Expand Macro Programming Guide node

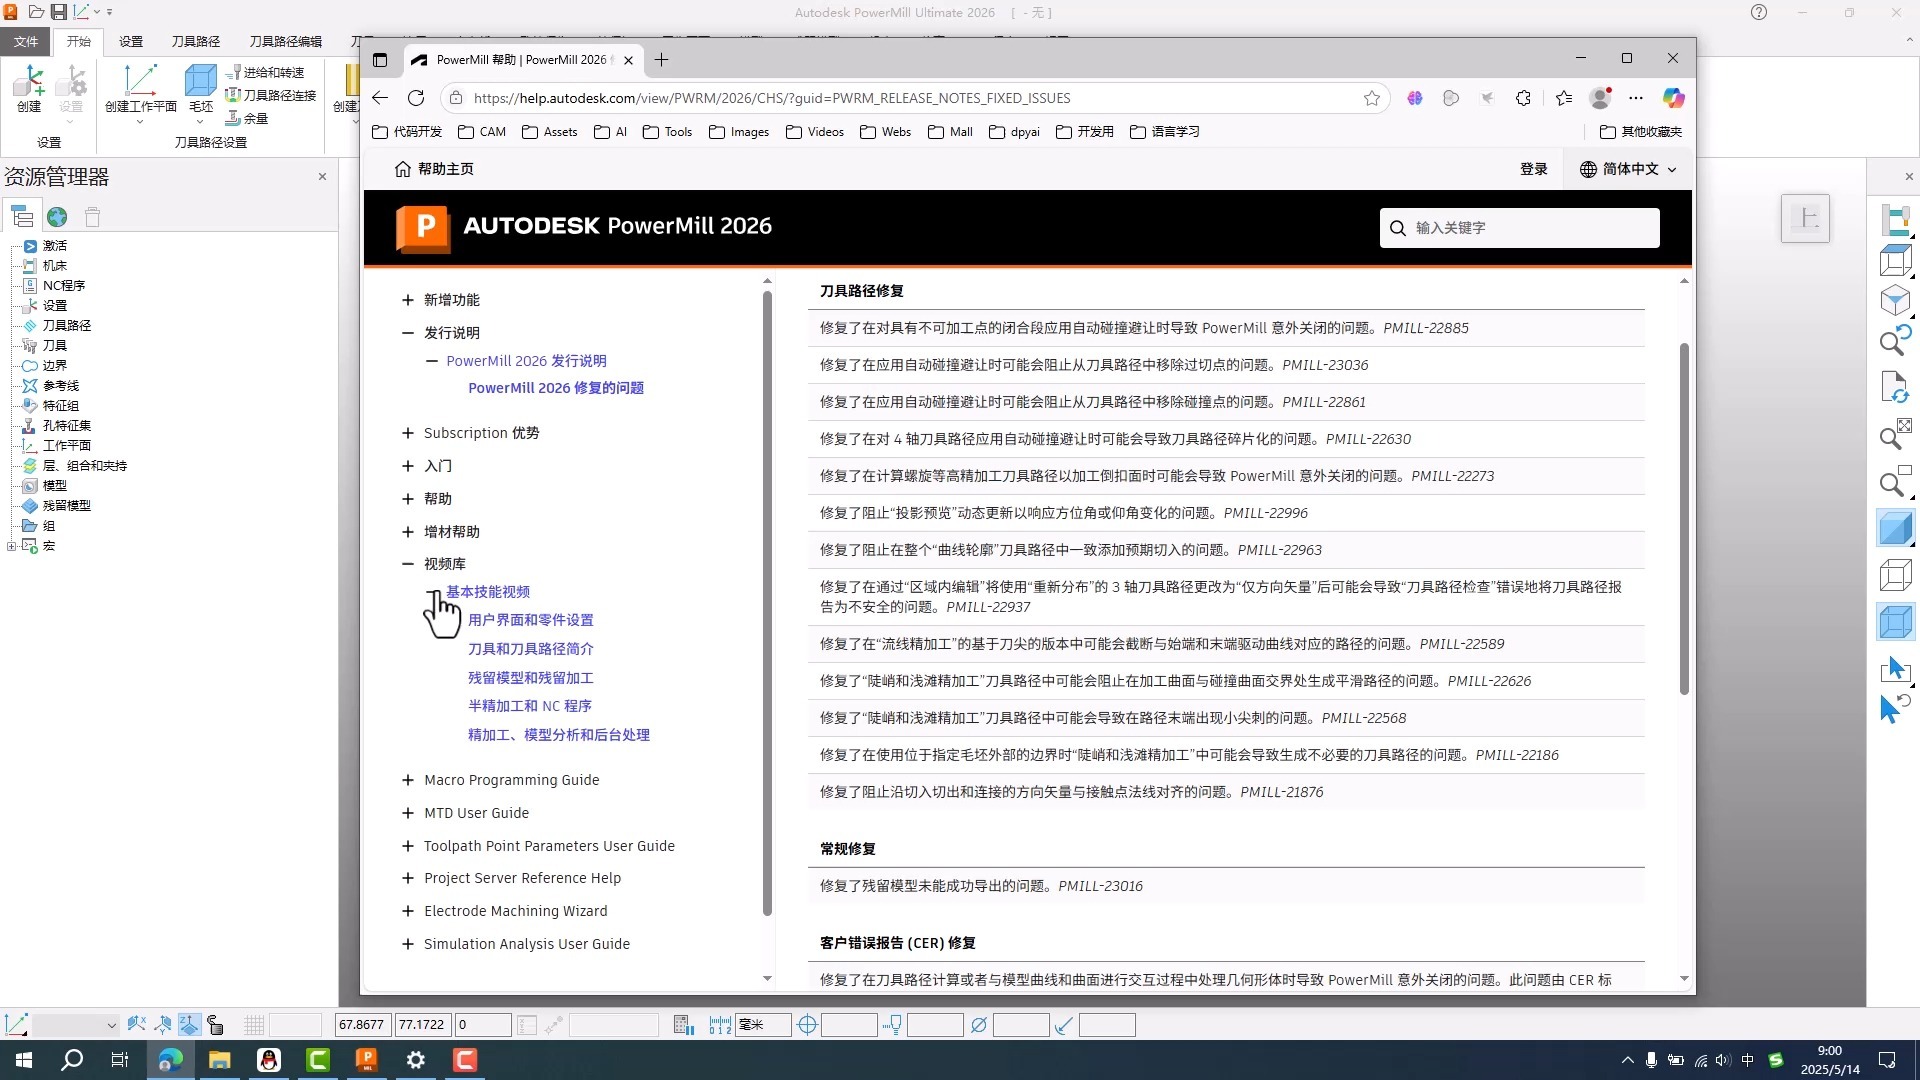(x=407, y=780)
